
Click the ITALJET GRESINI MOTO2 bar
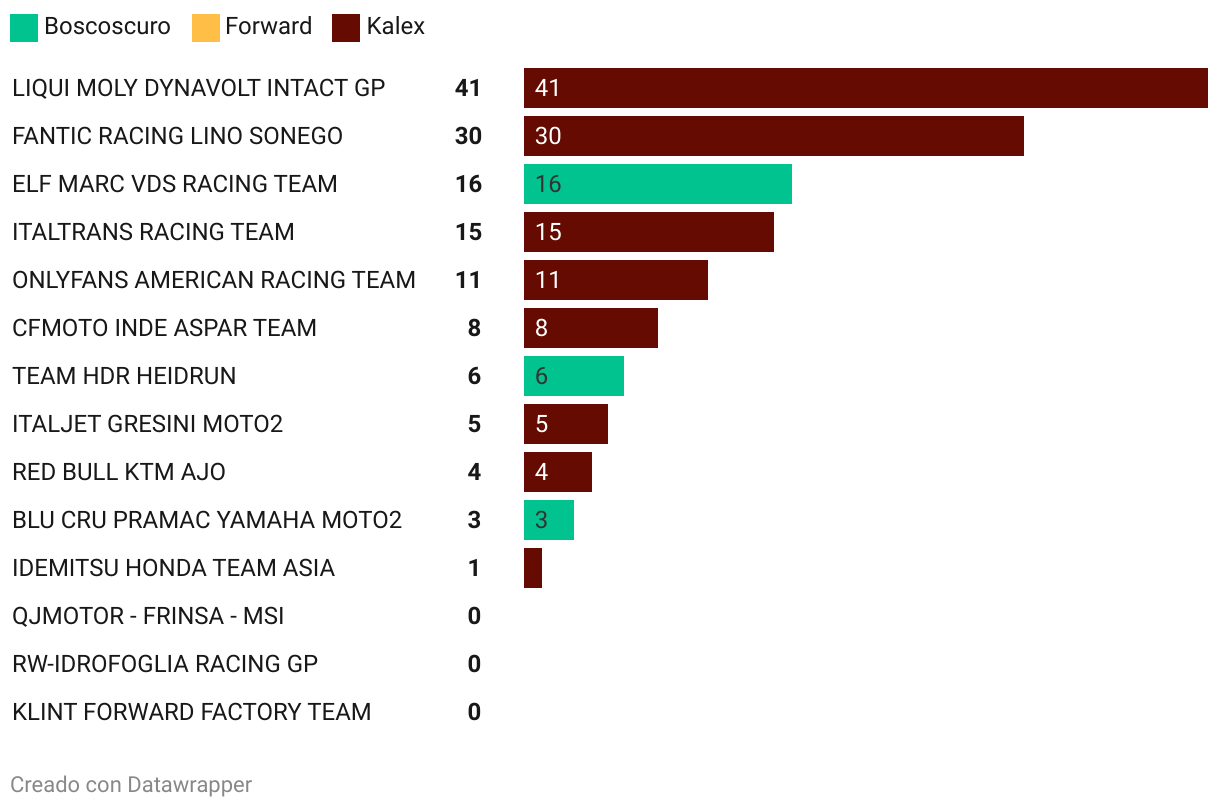(x=566, y=424)
